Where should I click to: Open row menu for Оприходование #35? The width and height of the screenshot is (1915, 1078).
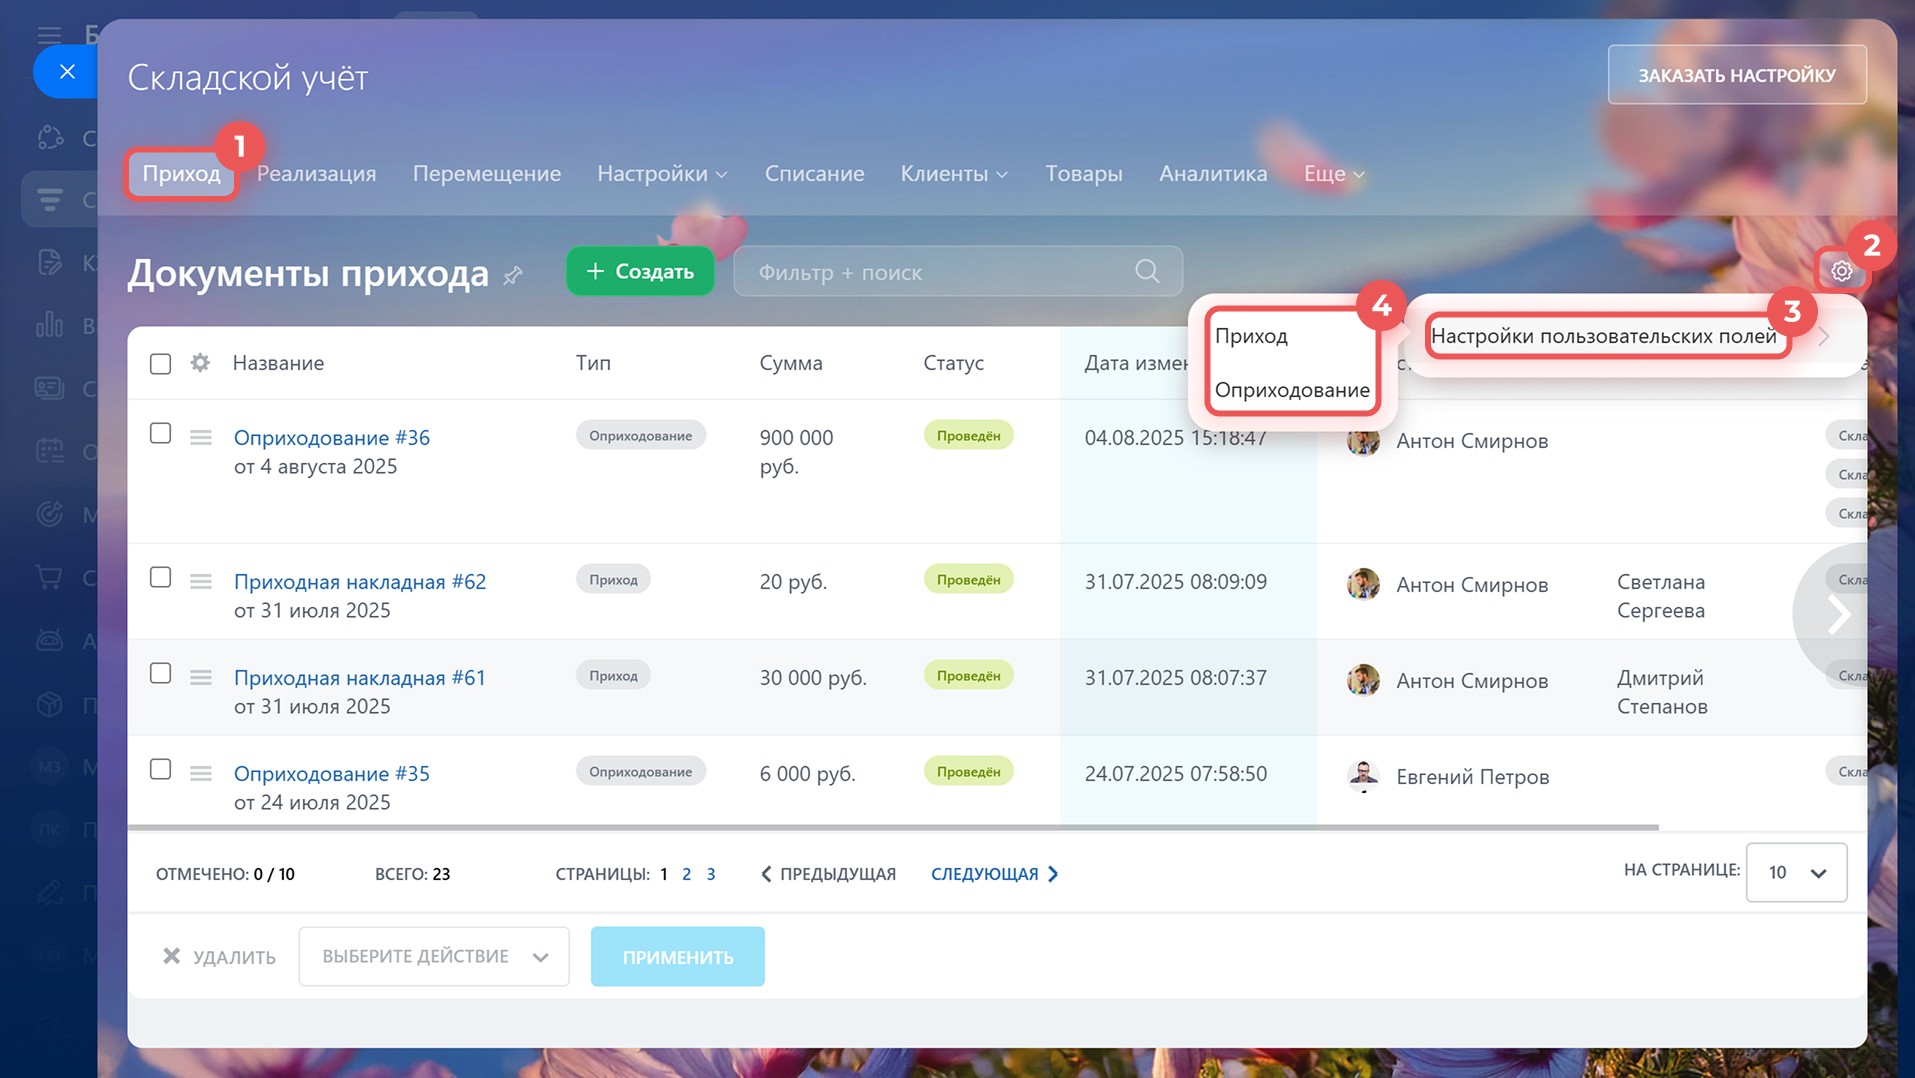(201, 773)
